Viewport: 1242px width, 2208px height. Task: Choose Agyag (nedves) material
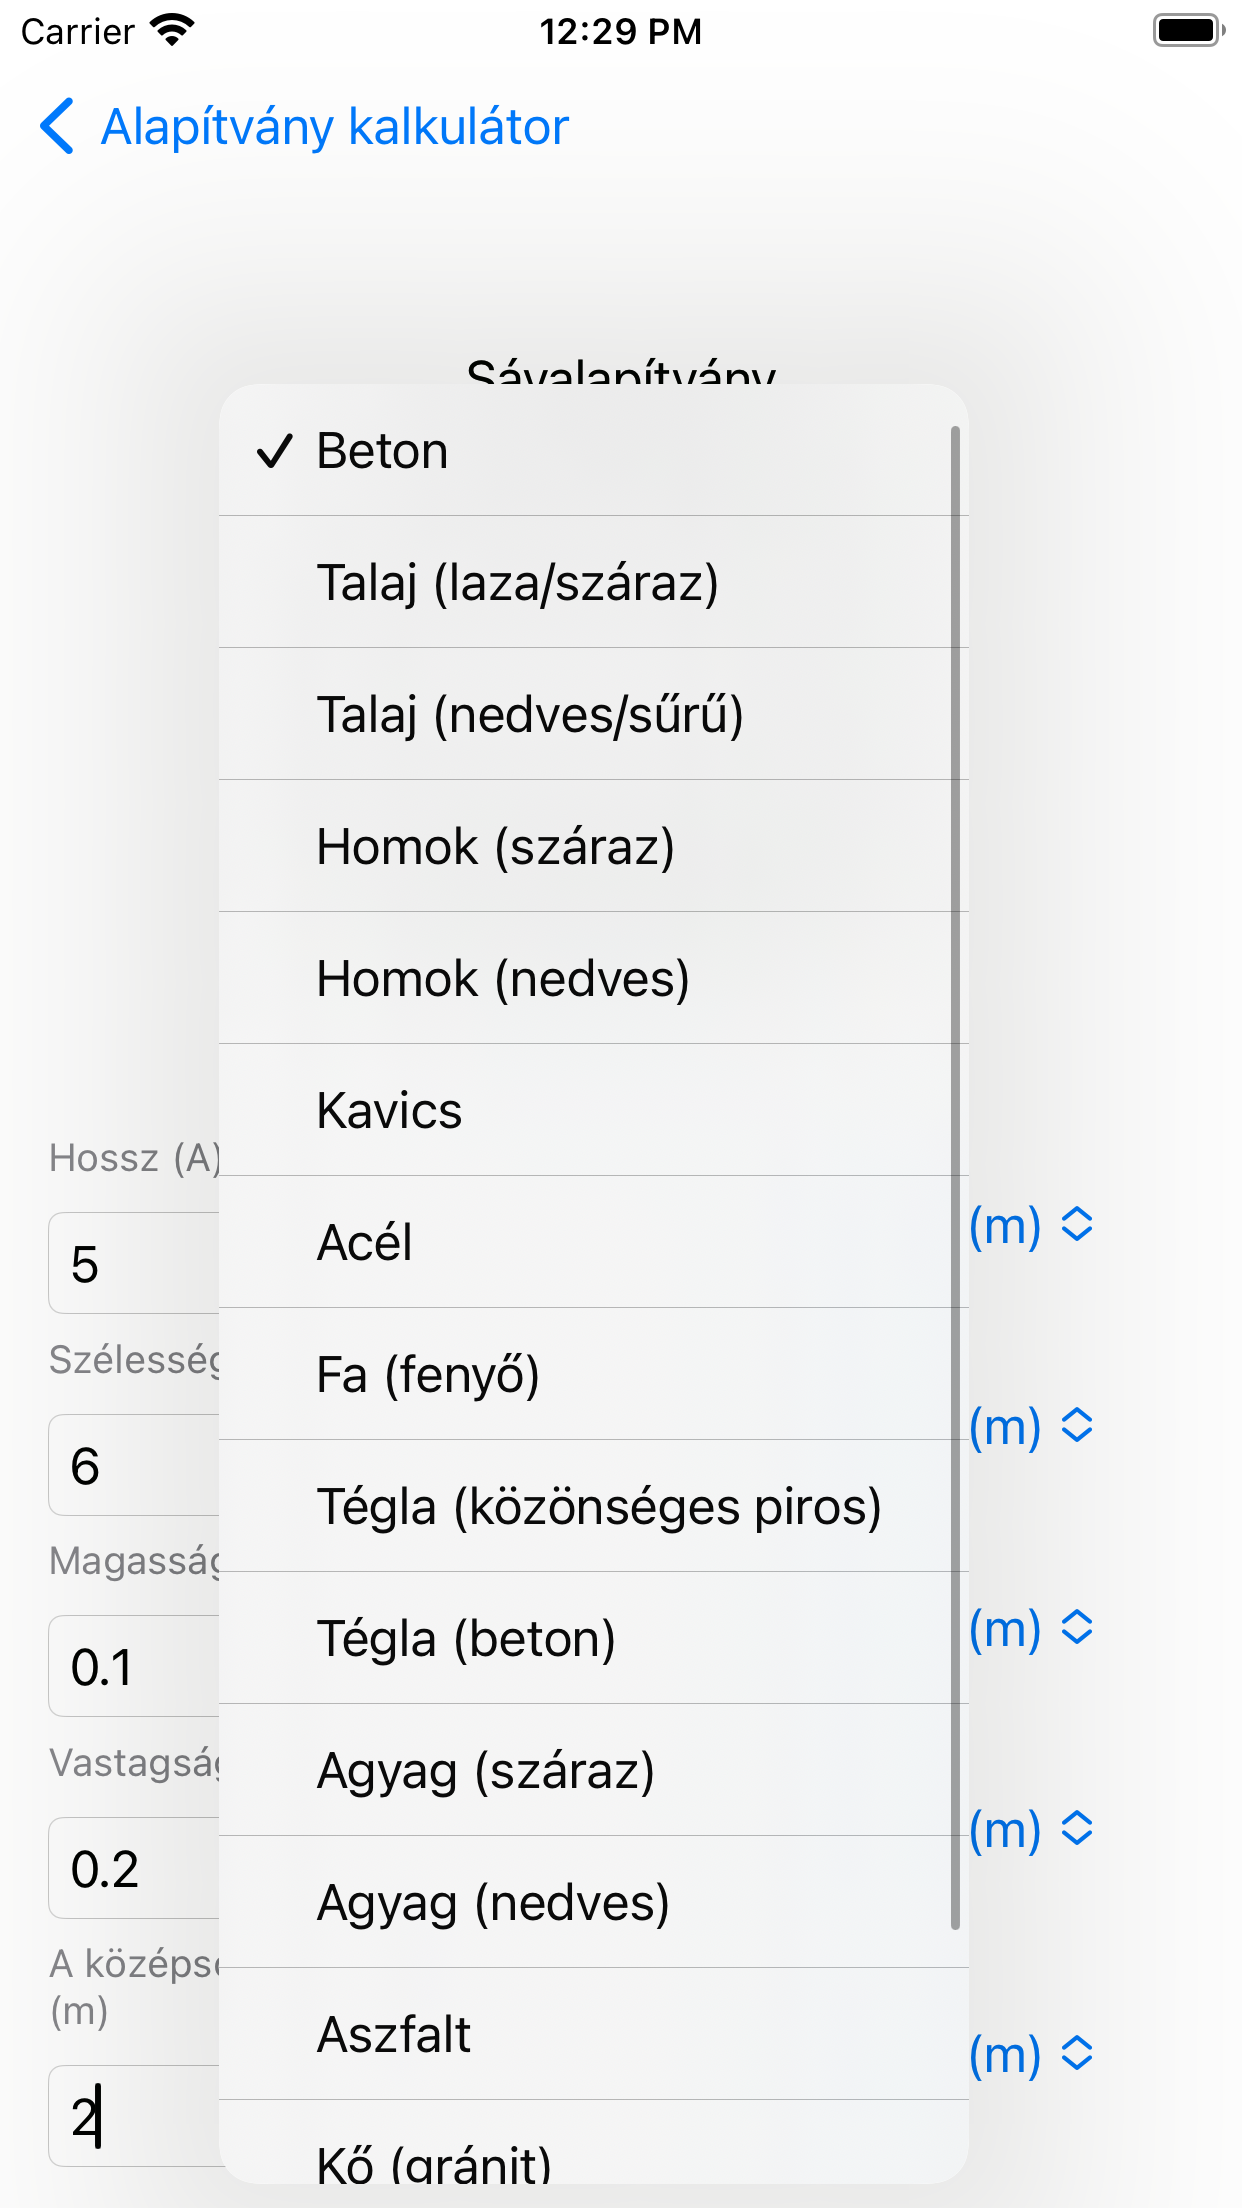pos(594,1903)
